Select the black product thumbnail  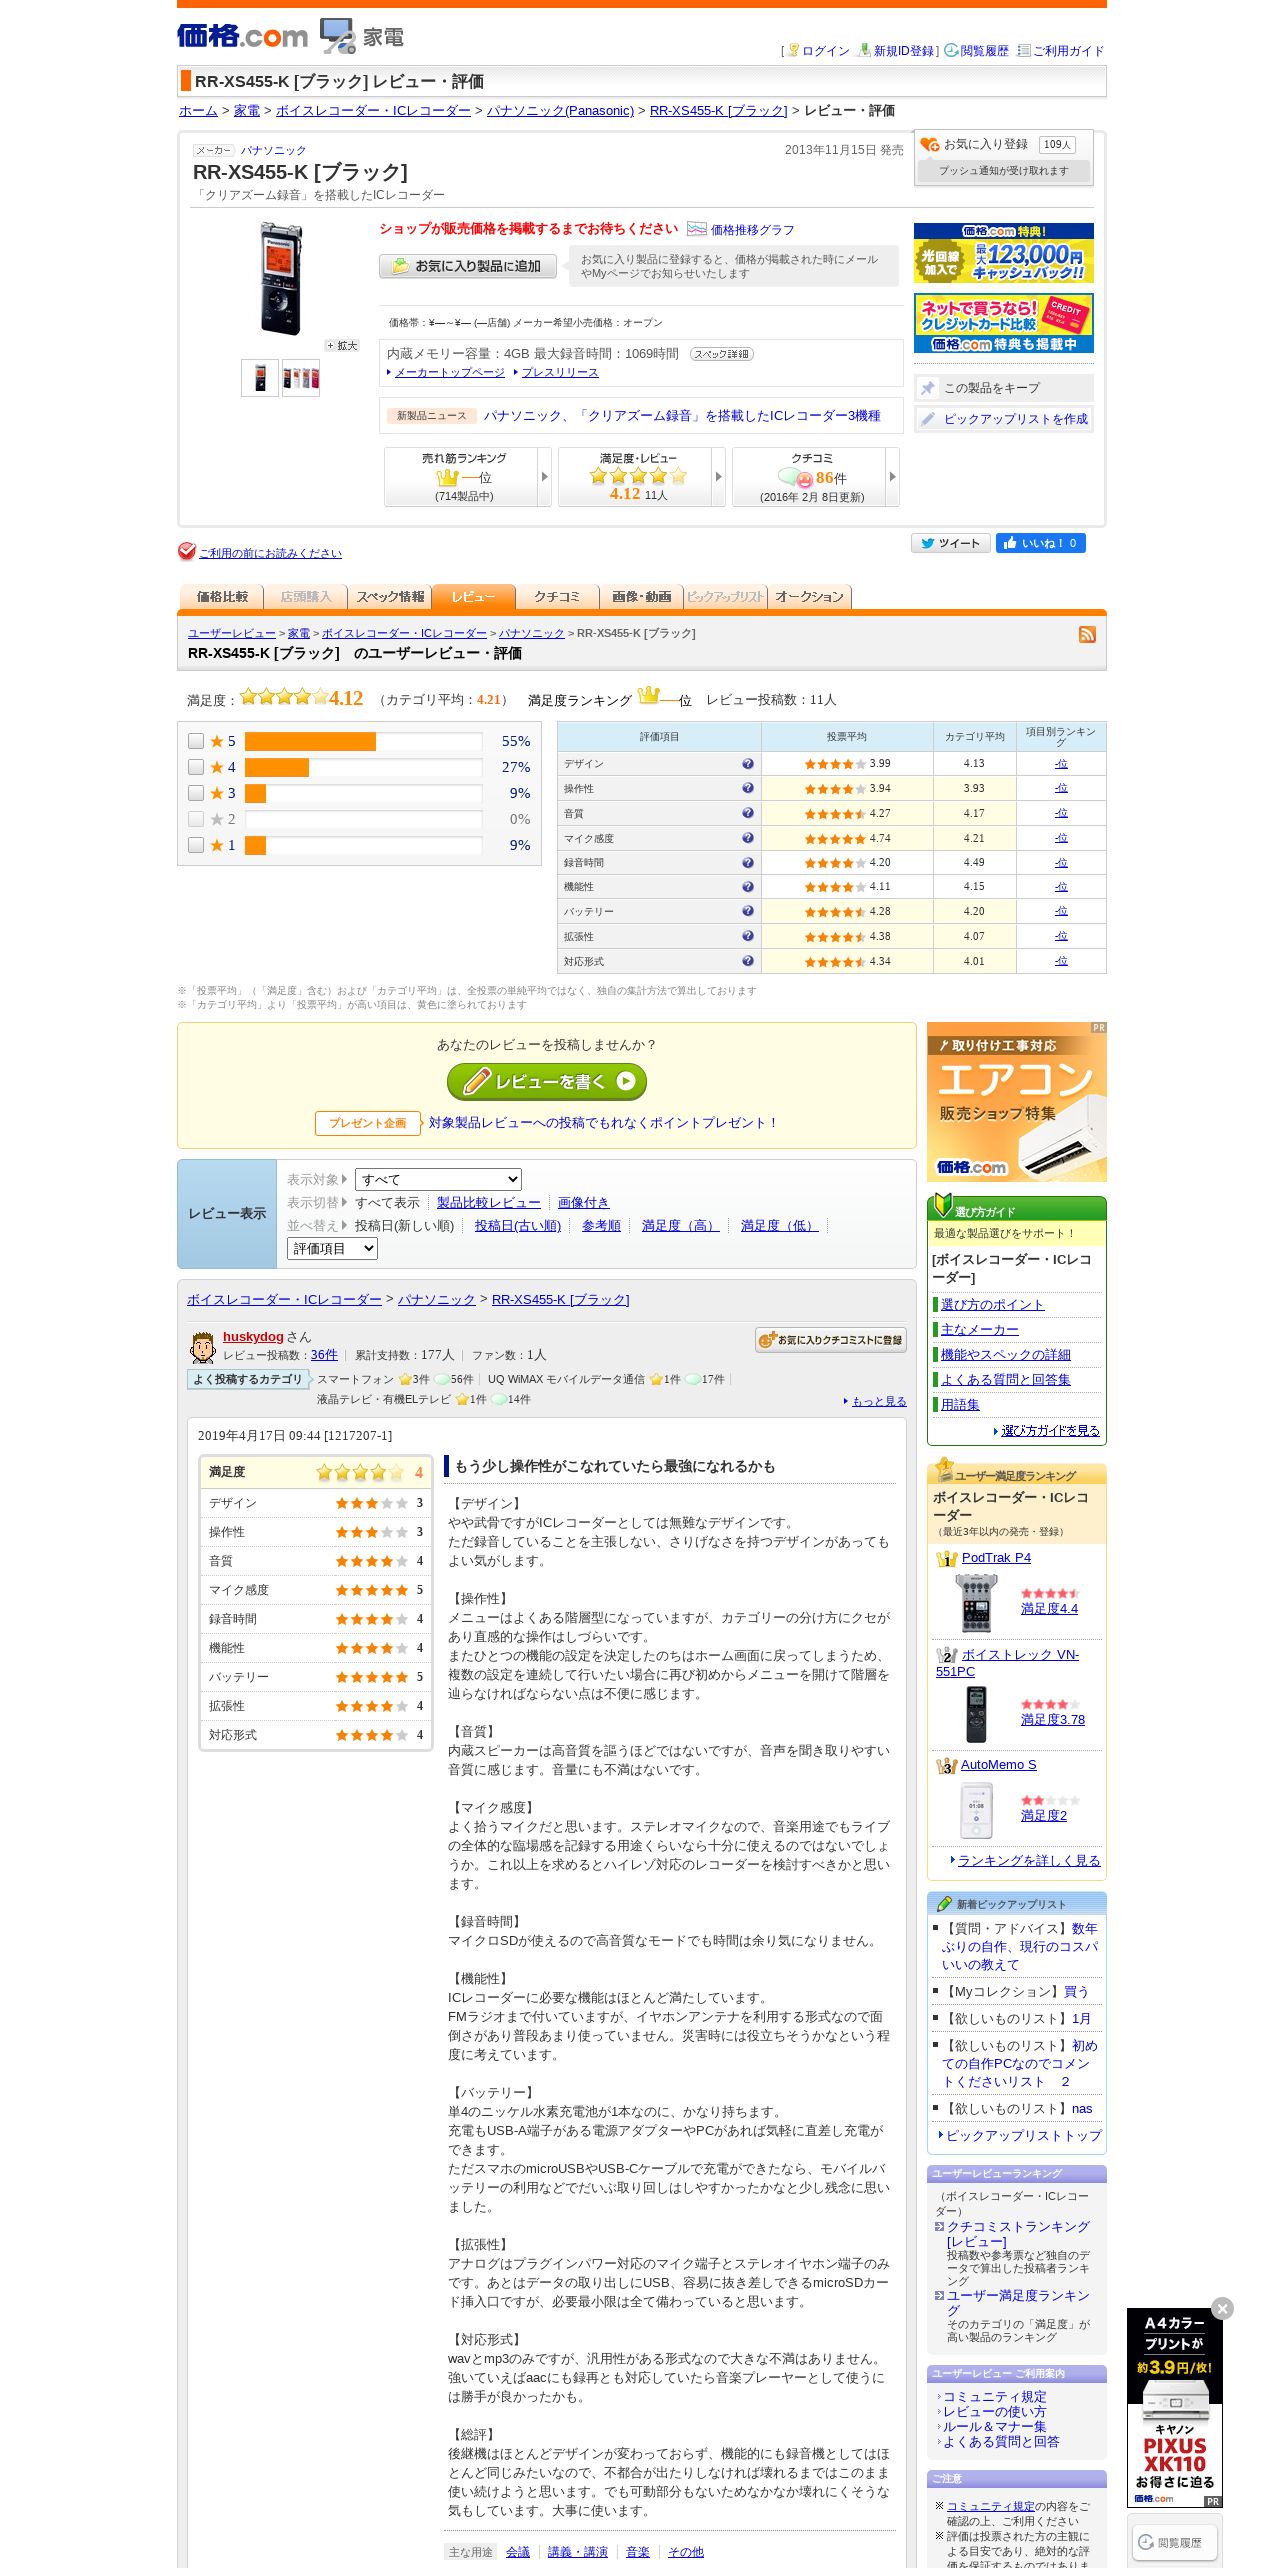pos(260,378)
